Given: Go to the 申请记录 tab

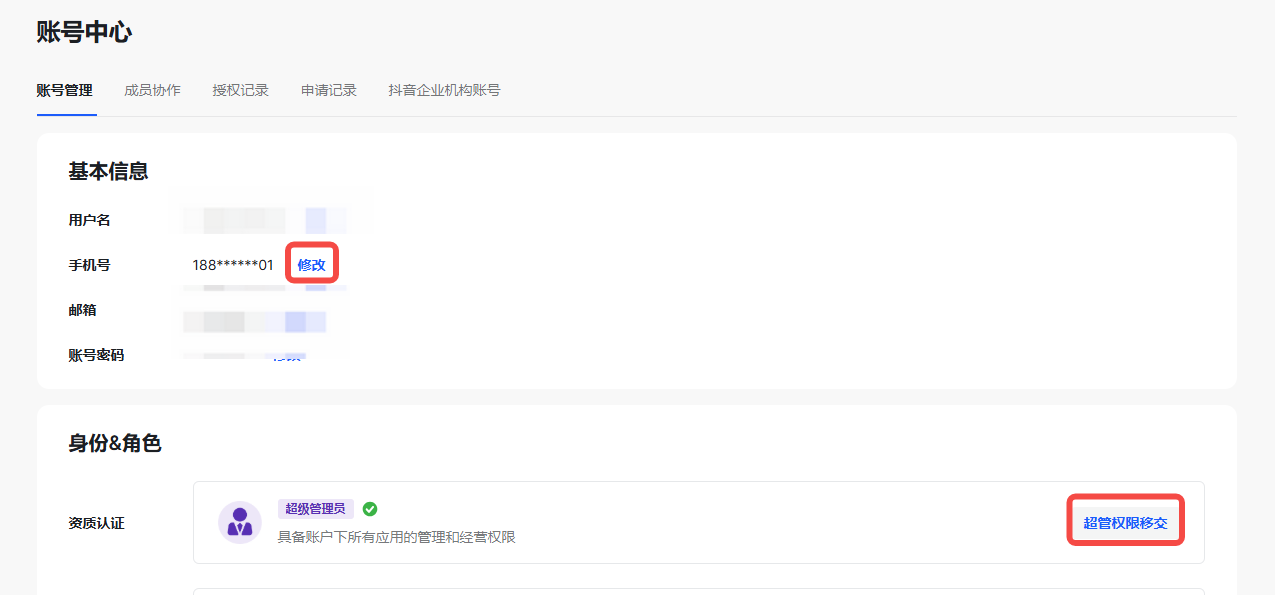Looking at the screenshot, I should click(329, 90).
